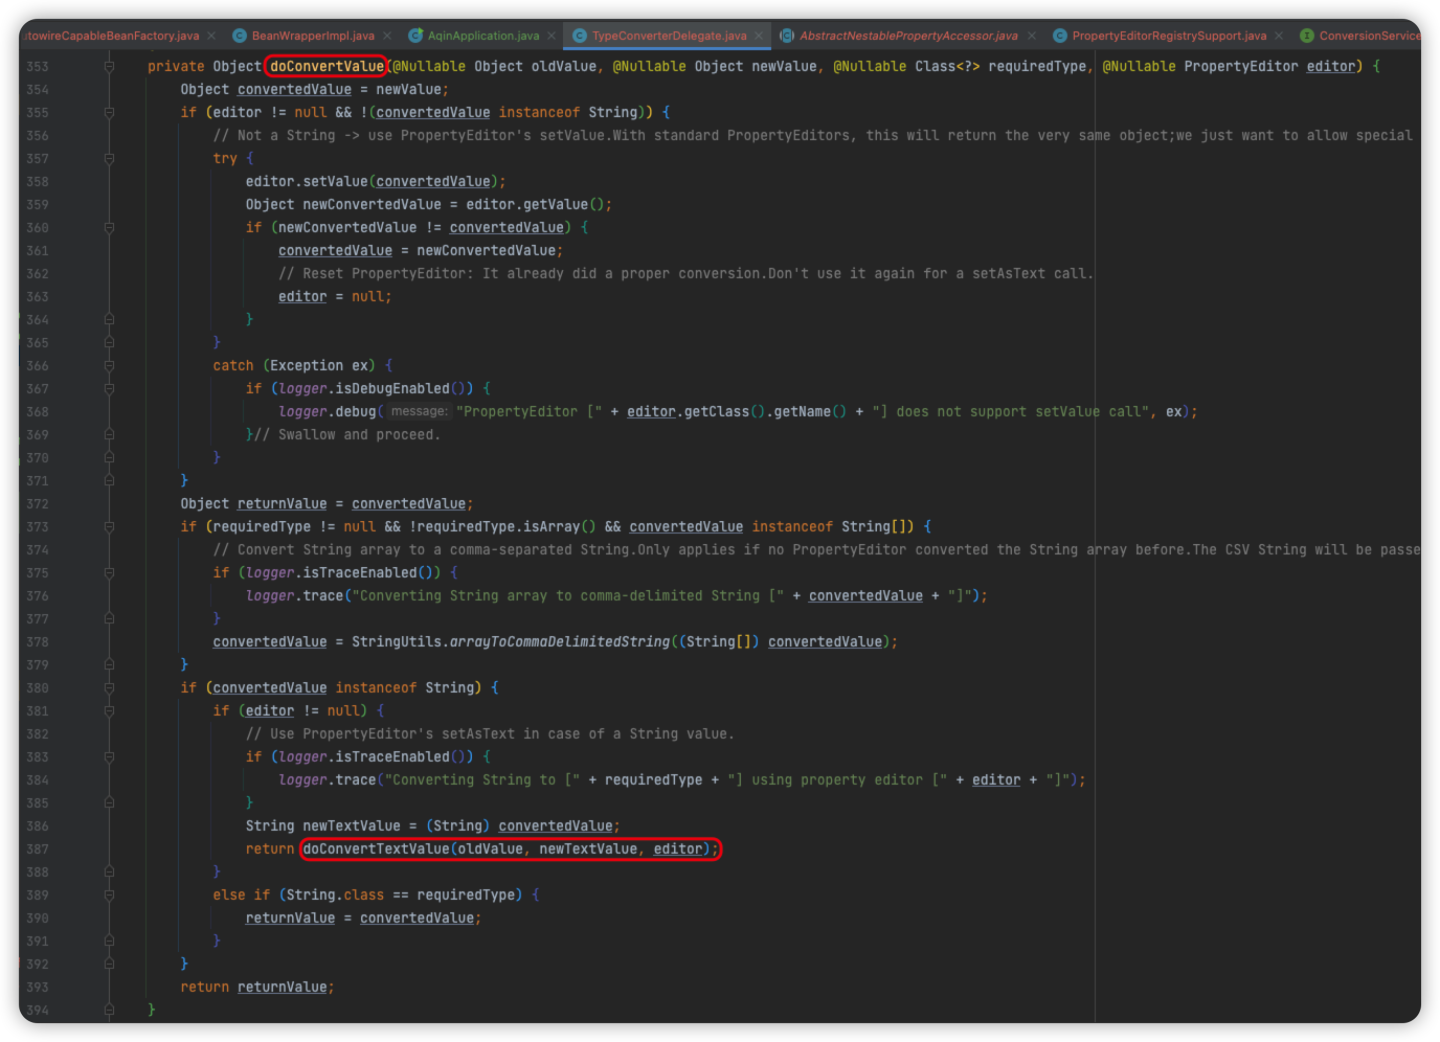The image size is (1440, 1042).
Task: Click the 'arrayToCommaDelimitedString' method call
Action: tap(560, 642)
